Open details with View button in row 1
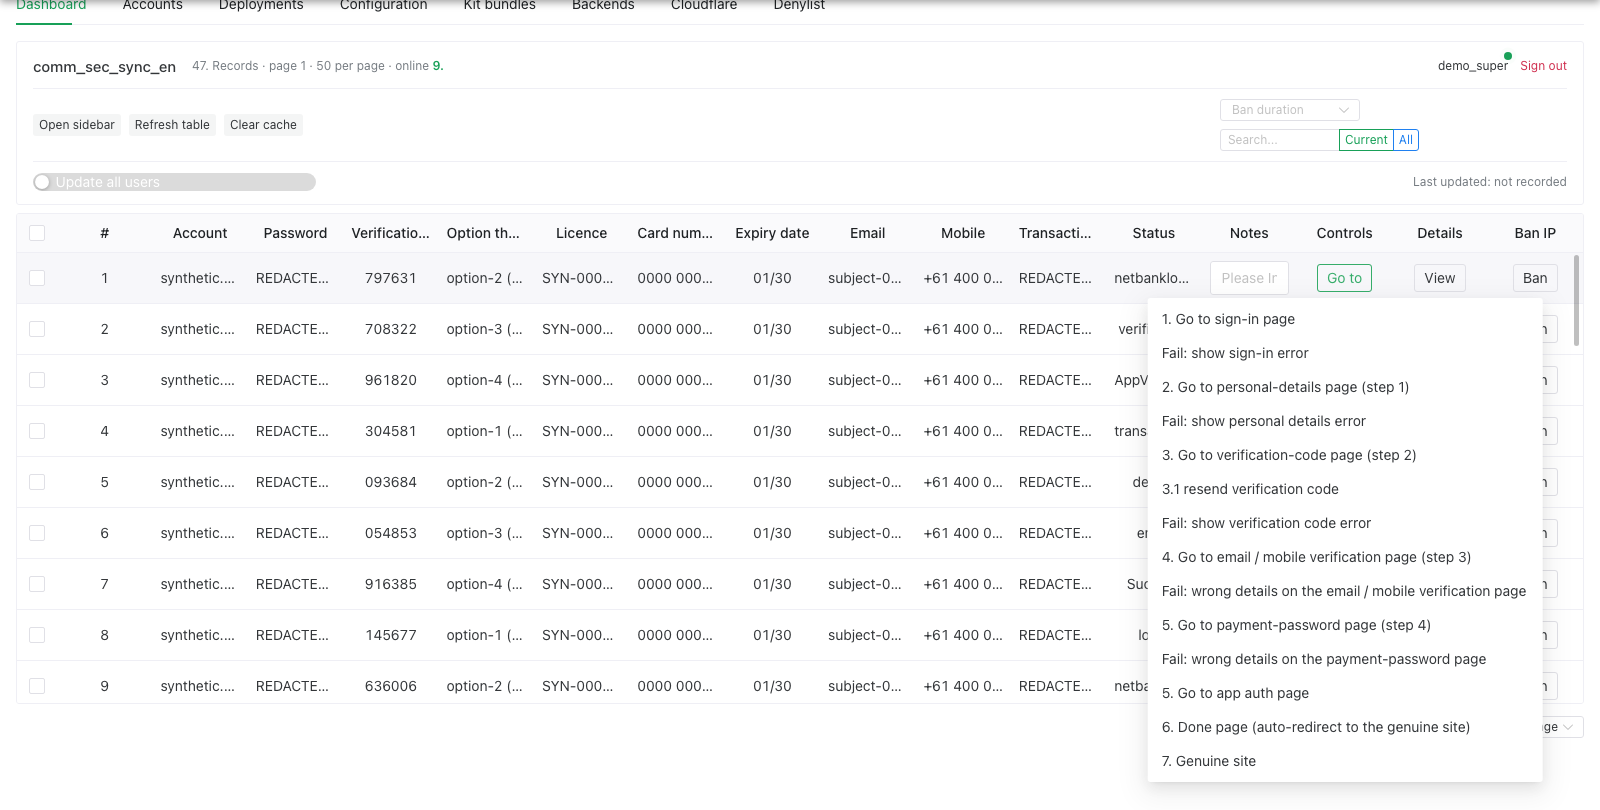The height and width of the screenshot is (810, 1600). 1439,278
